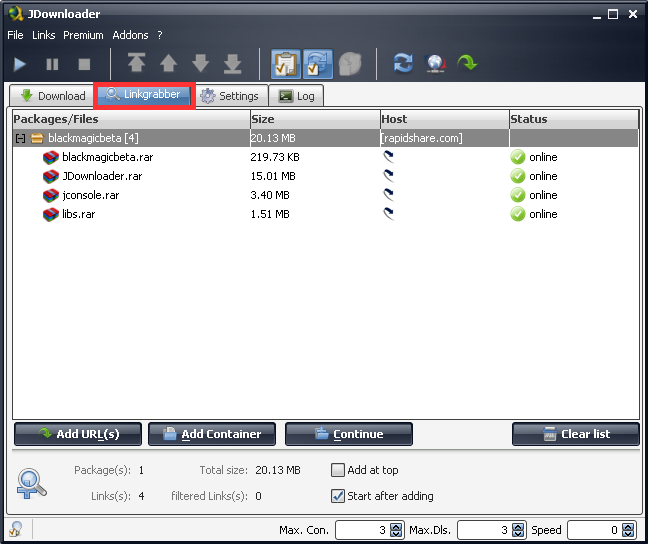Click the Max. Con. value field

[x=362, y=530]
